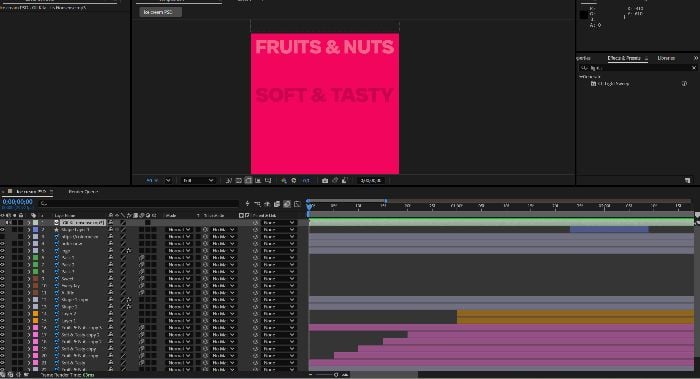Click the reset exposure icon in the viewer
The height and width of the screenshot is (379, 700).
coord(294,180)
